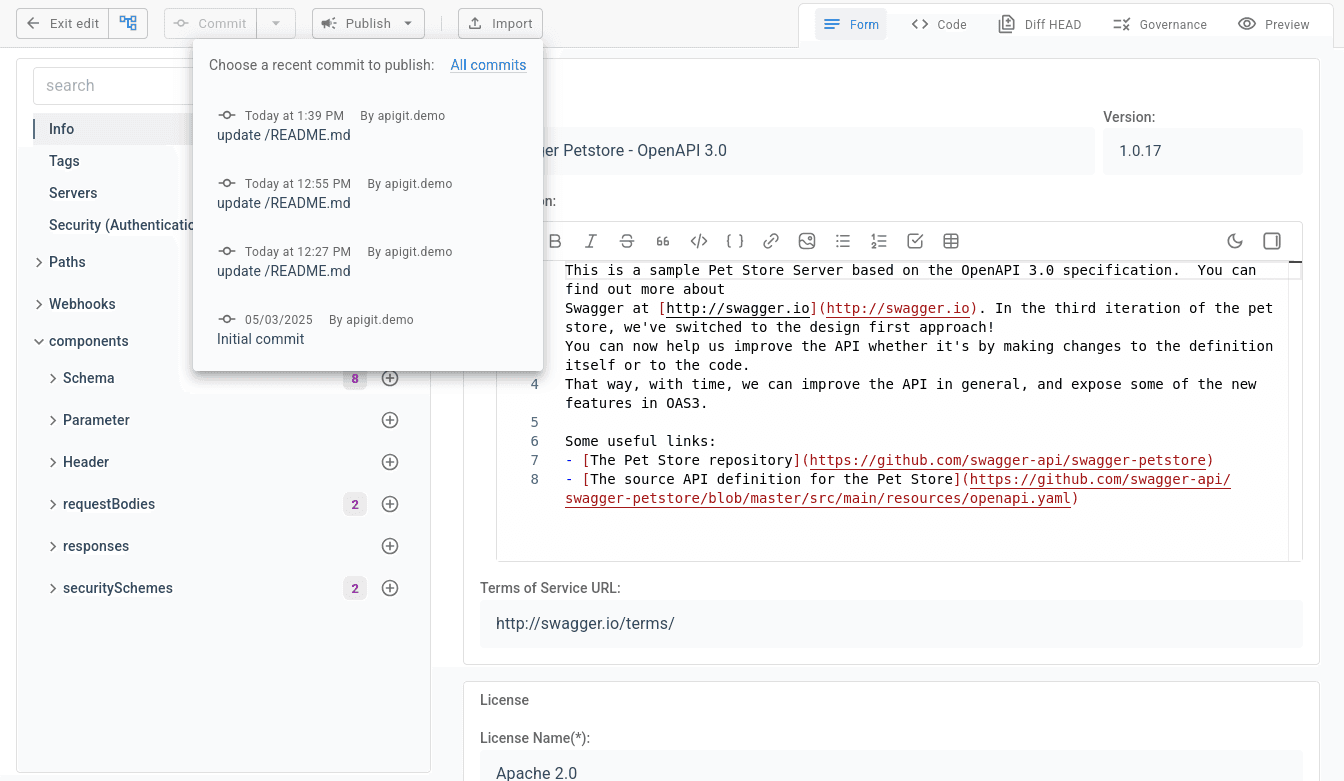Add a new securitySchemes component
This screenshot has width=1344, height=781.
tap(390, 588)
